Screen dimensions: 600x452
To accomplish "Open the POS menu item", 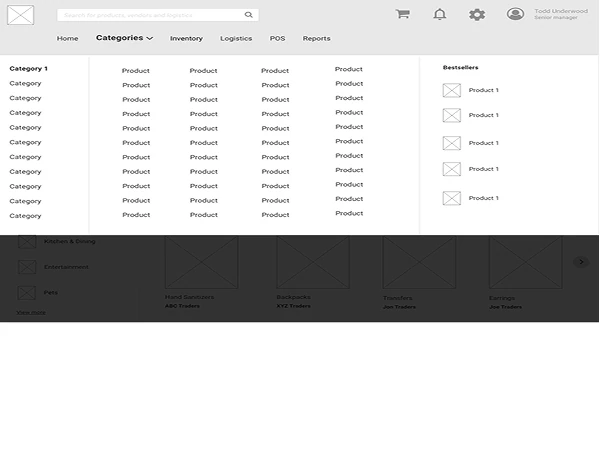I will (277, 38).
